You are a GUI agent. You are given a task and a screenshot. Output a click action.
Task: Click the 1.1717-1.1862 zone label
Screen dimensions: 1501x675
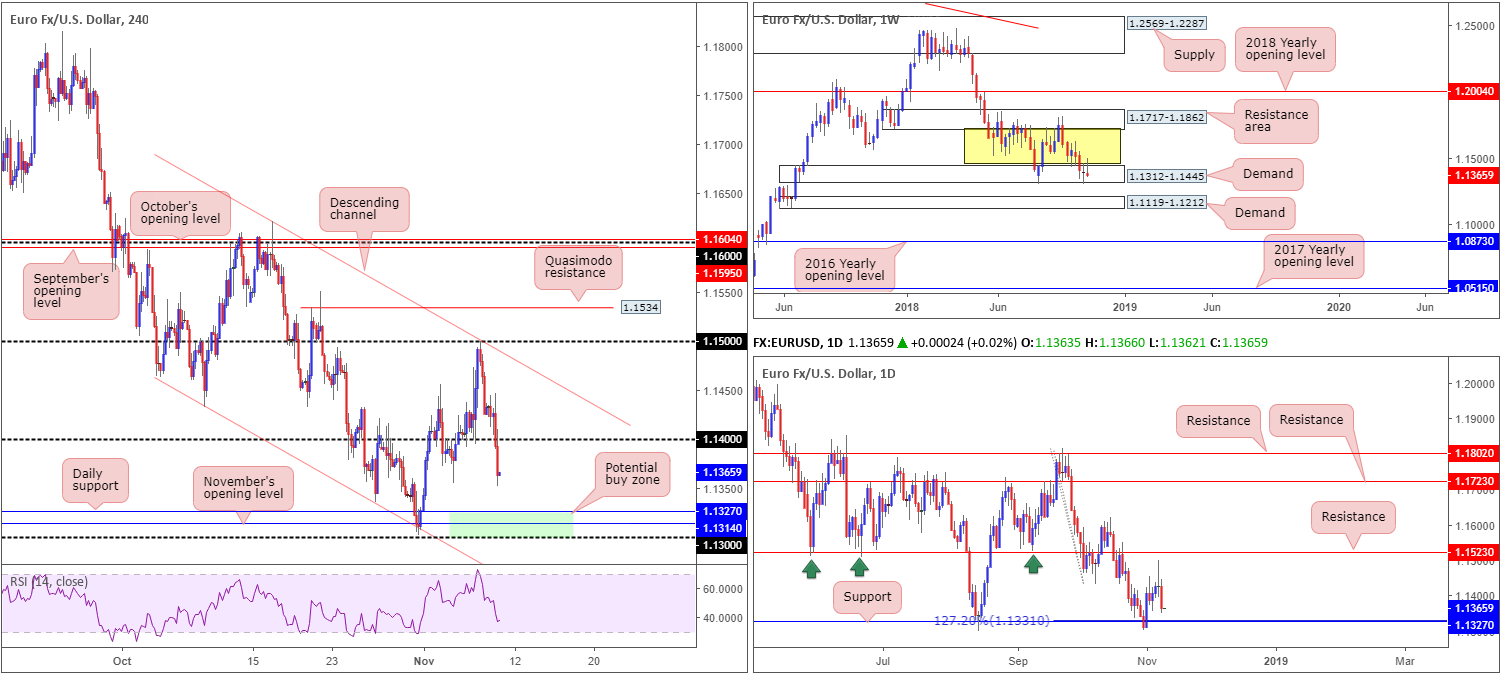point(1166,118)
